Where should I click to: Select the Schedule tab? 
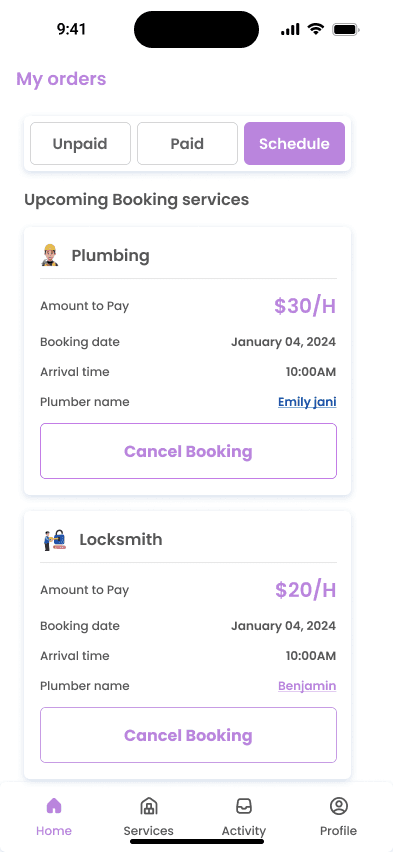pyautogui.click(x=294, y=143)
